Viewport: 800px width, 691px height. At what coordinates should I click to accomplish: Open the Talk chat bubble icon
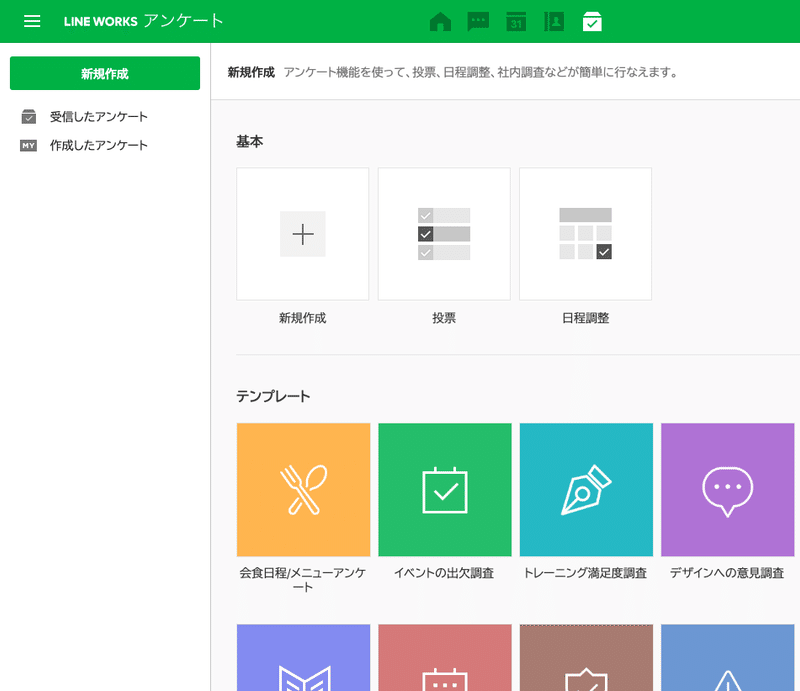[x=478, y=22]
